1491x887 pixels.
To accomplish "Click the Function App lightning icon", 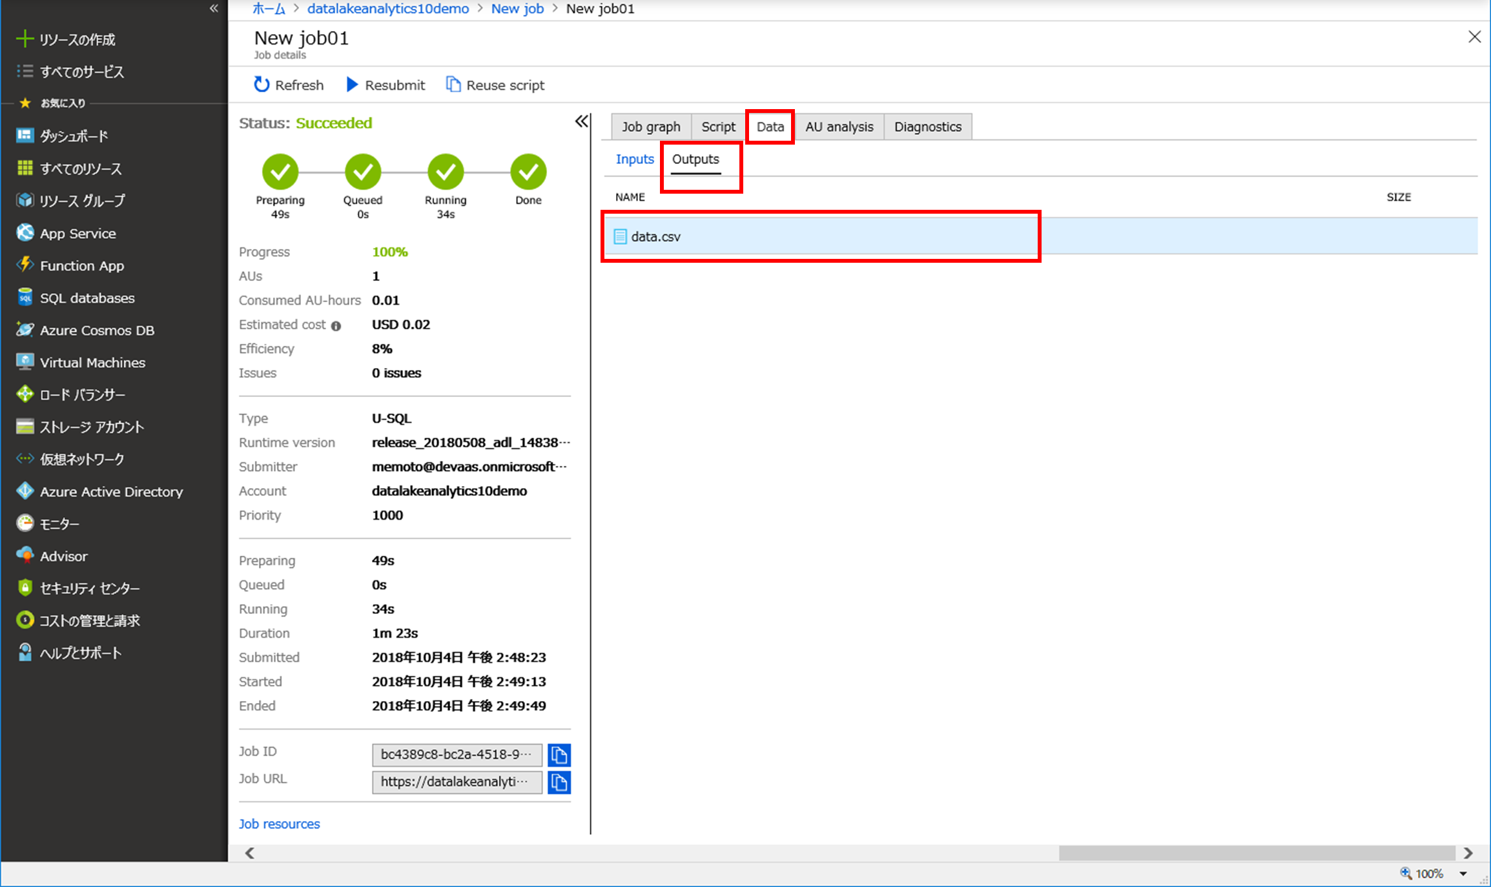I will tap(25, 265).
